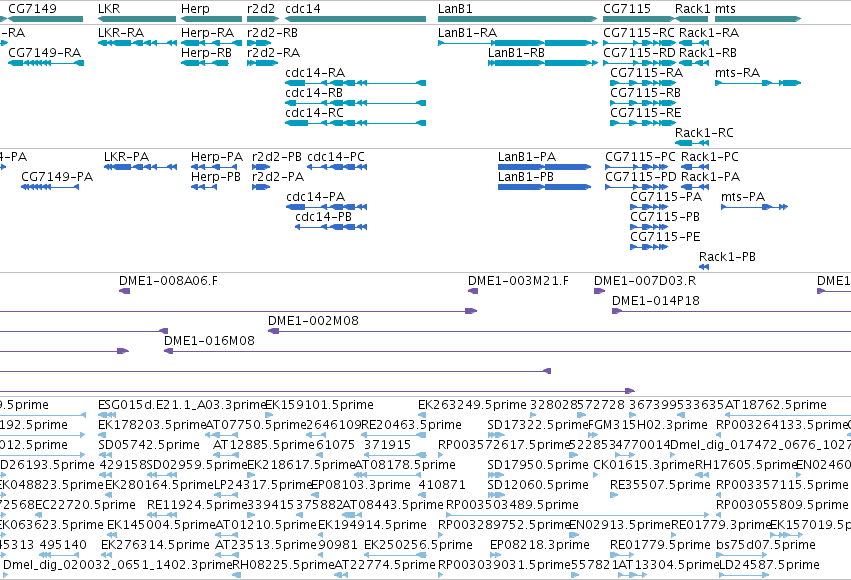Select the DME1-016M08 BAC clone

[x=507, y=352]
